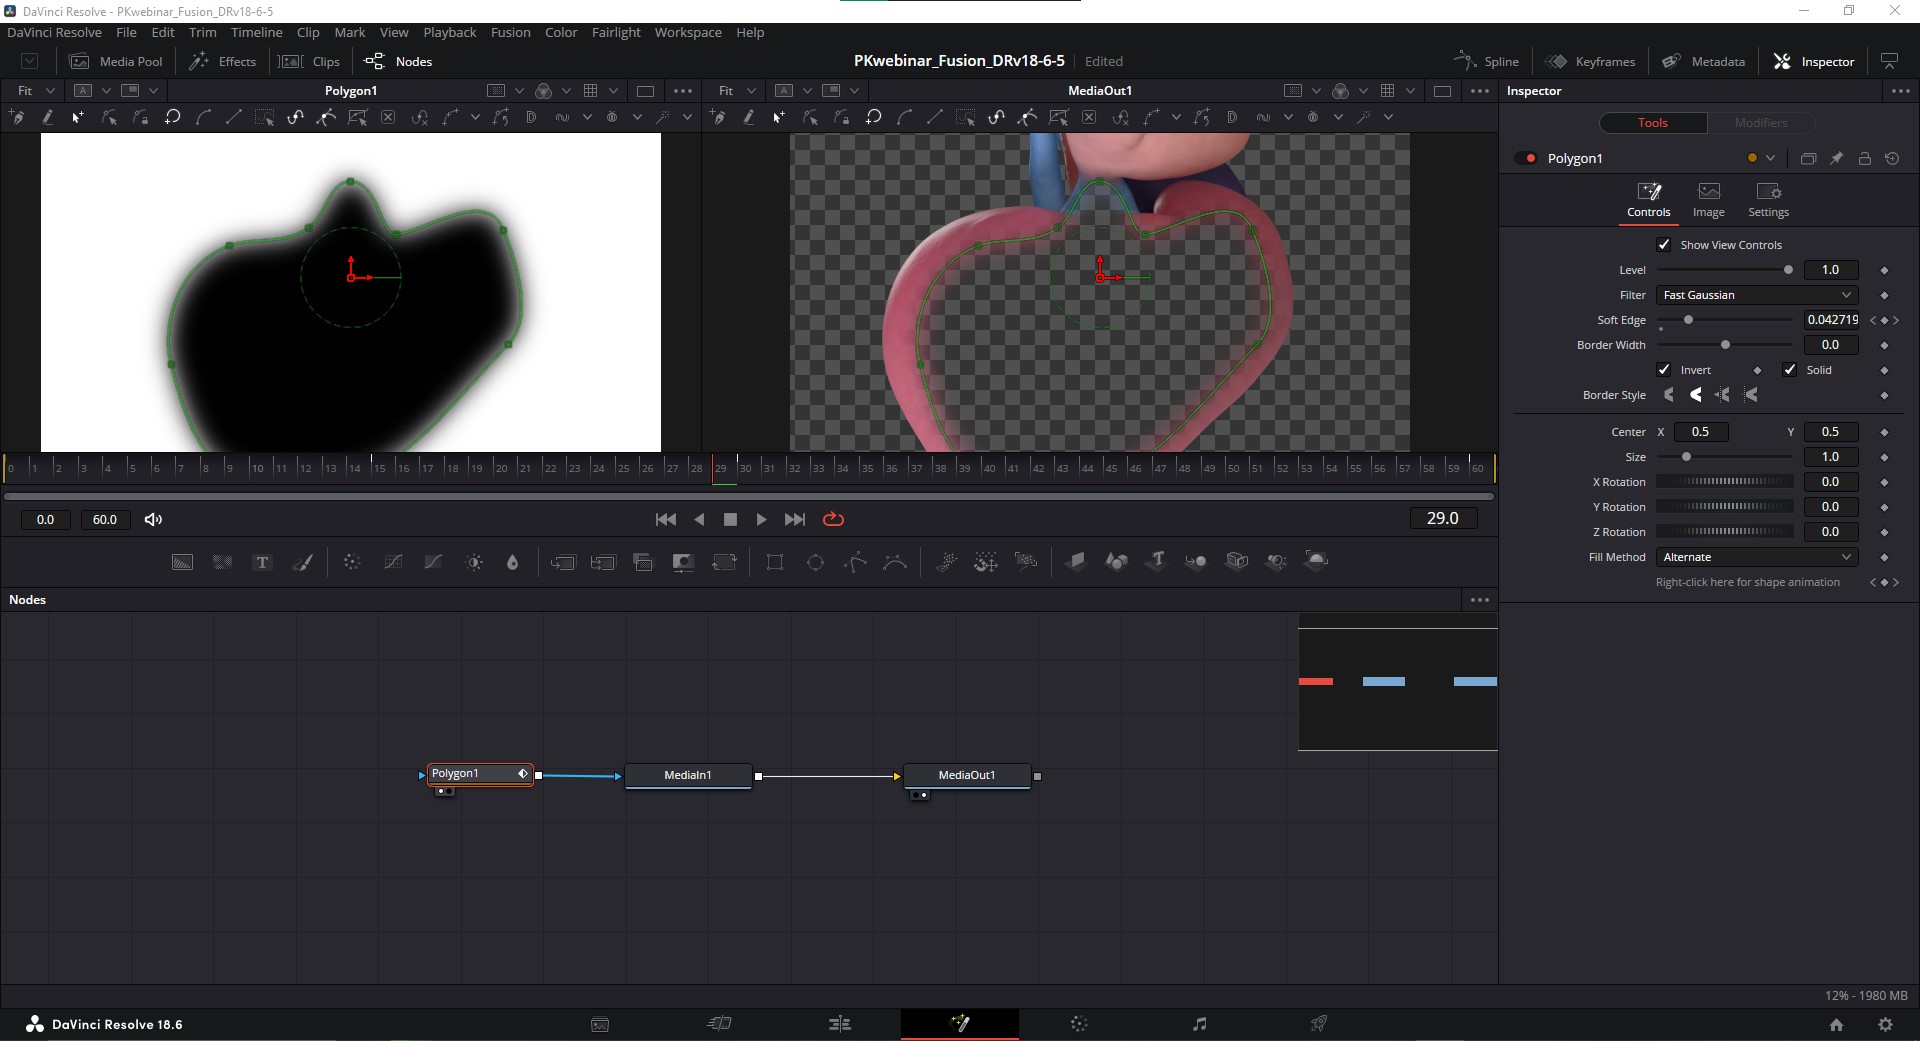The width and height of the screenshot is (1920, 1041).
Task: Add a Paint brush tool from the toolbar
Action: [x=302, y=562]
